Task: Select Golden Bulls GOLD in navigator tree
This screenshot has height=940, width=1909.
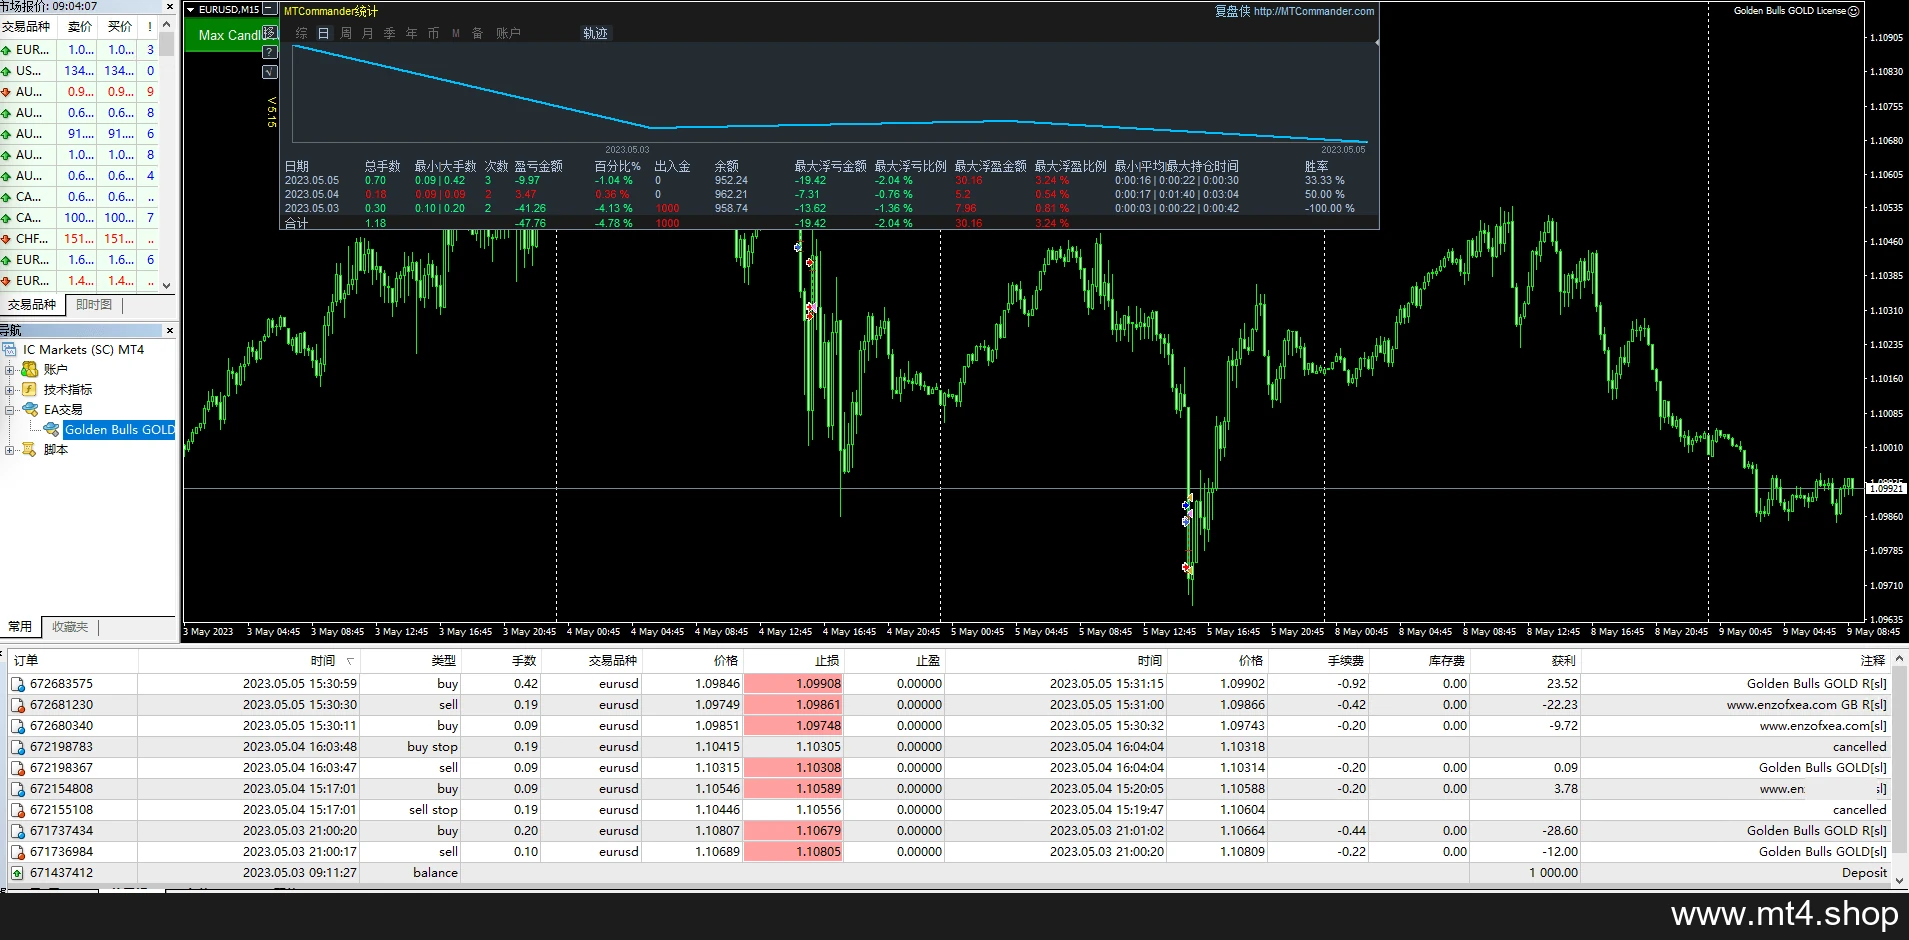Action: [119, 430]
